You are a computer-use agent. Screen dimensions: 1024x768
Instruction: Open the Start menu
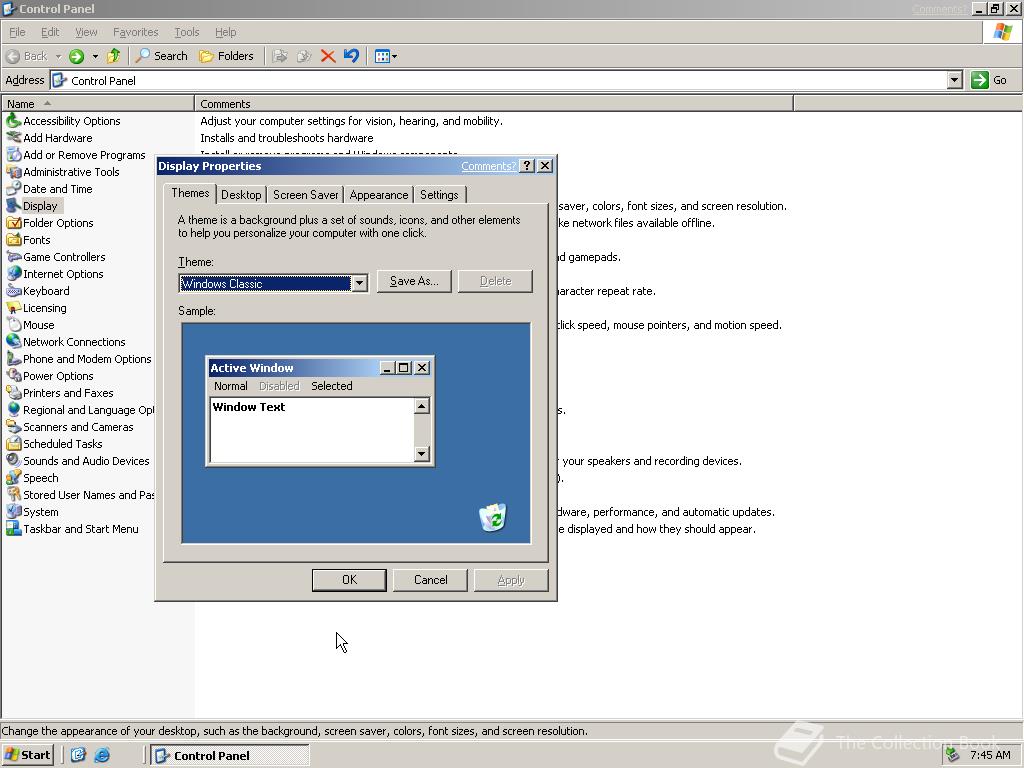28,755
